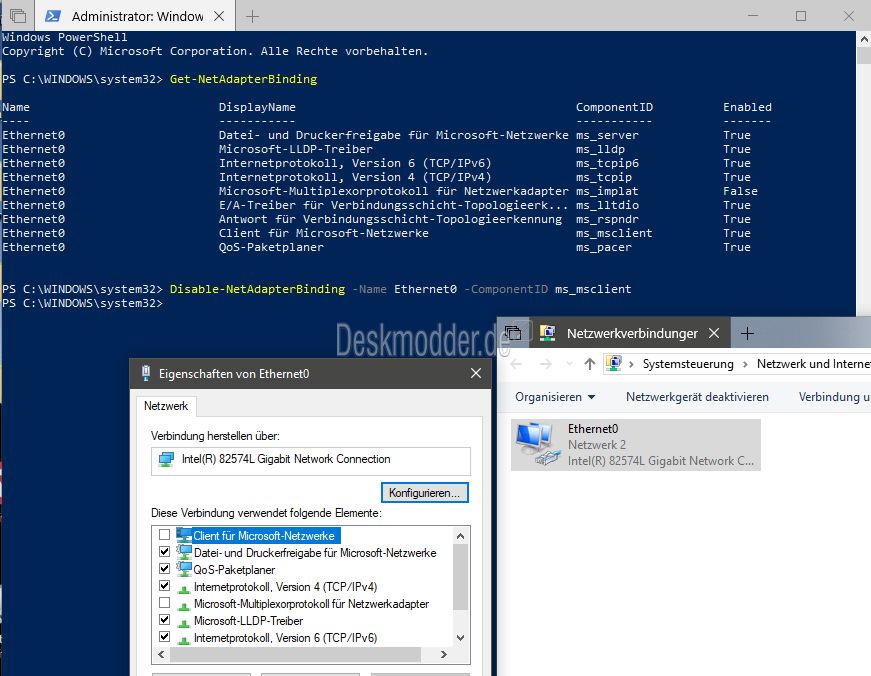Image resolution: width=871 pixels, height=676 pixels.
Task: Uncheck Internetprotokoll Version 4 checkbox
Action: (164, 585)
